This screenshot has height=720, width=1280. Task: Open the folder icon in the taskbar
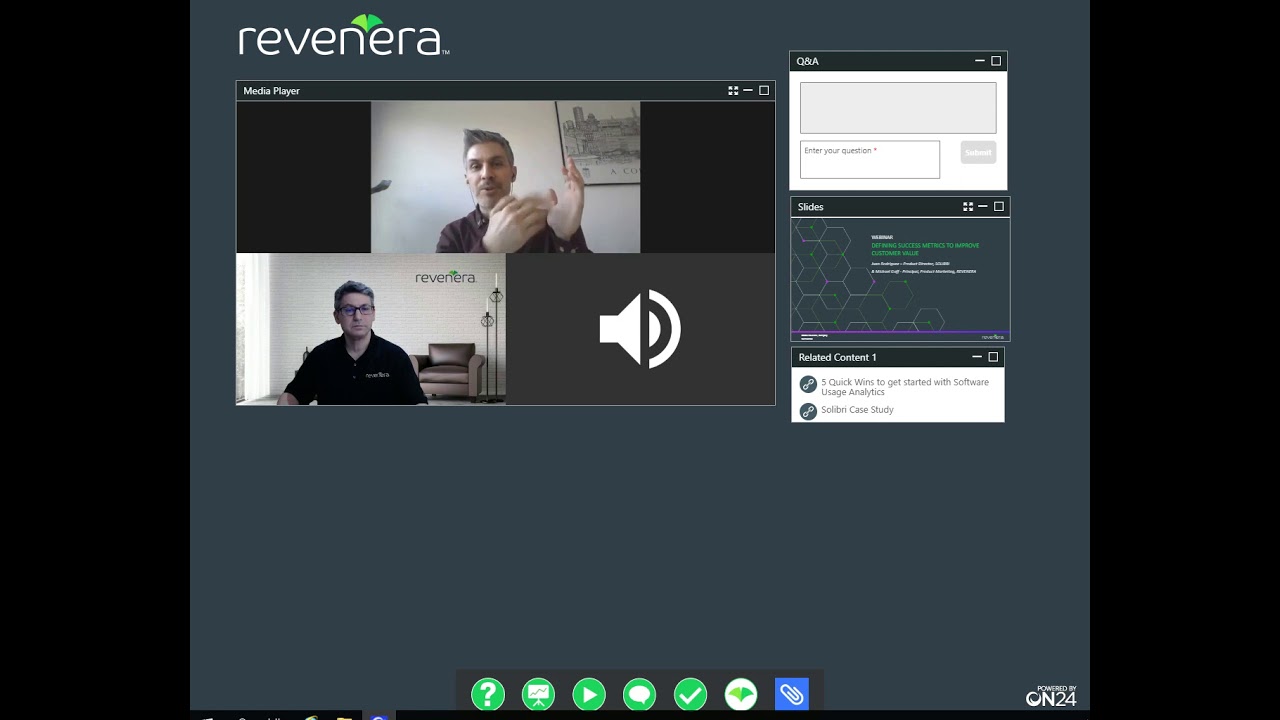344,716
